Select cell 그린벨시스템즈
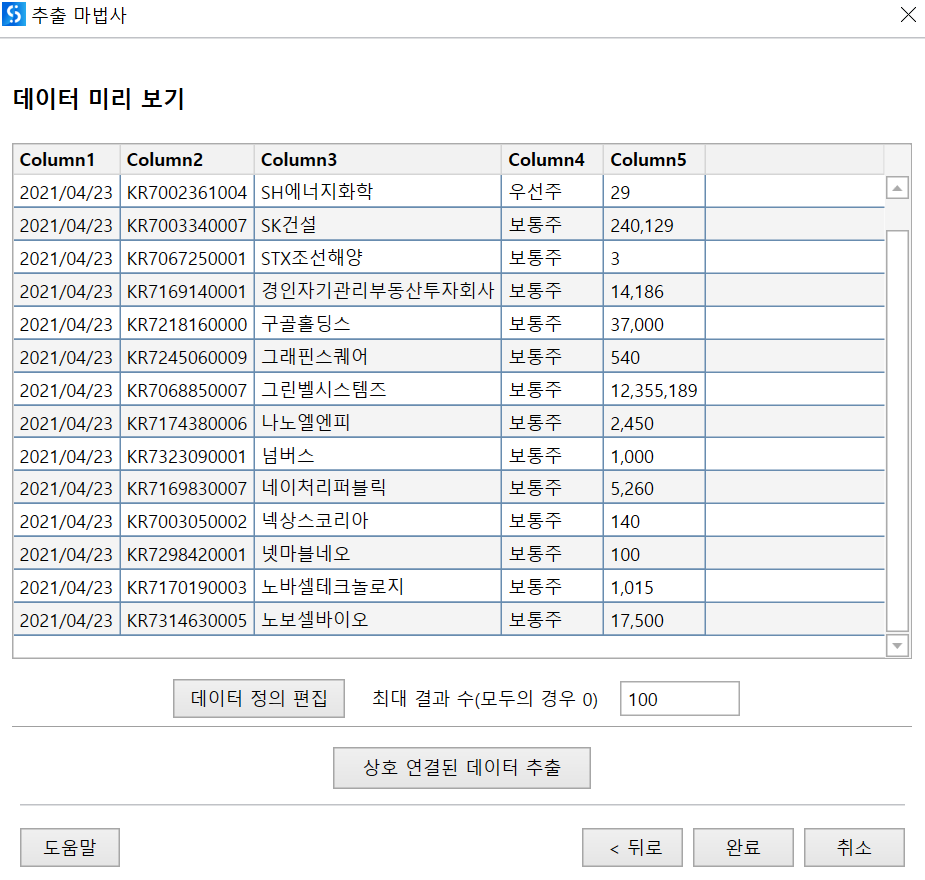The height and width of the screenshot is (880, 925). point(378,390)
